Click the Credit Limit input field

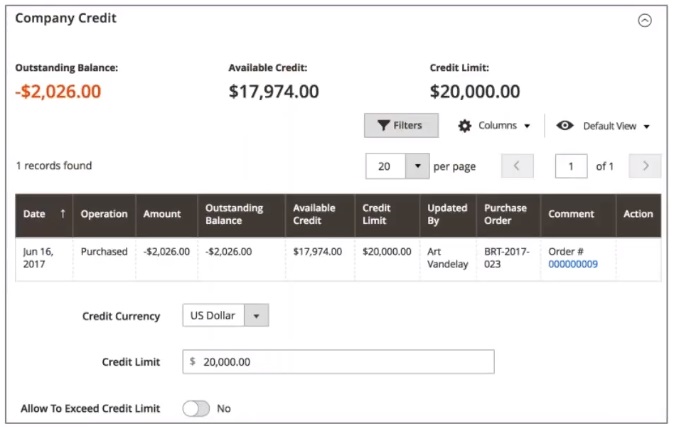click(338, 362)
